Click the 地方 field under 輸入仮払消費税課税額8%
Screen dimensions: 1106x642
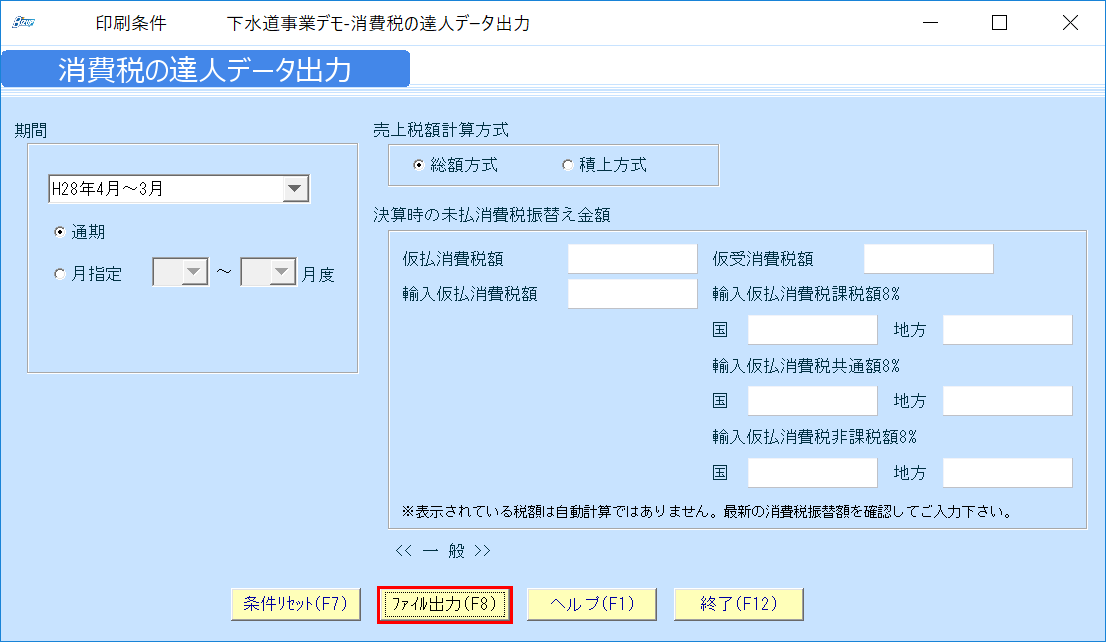coord(1006,329)
